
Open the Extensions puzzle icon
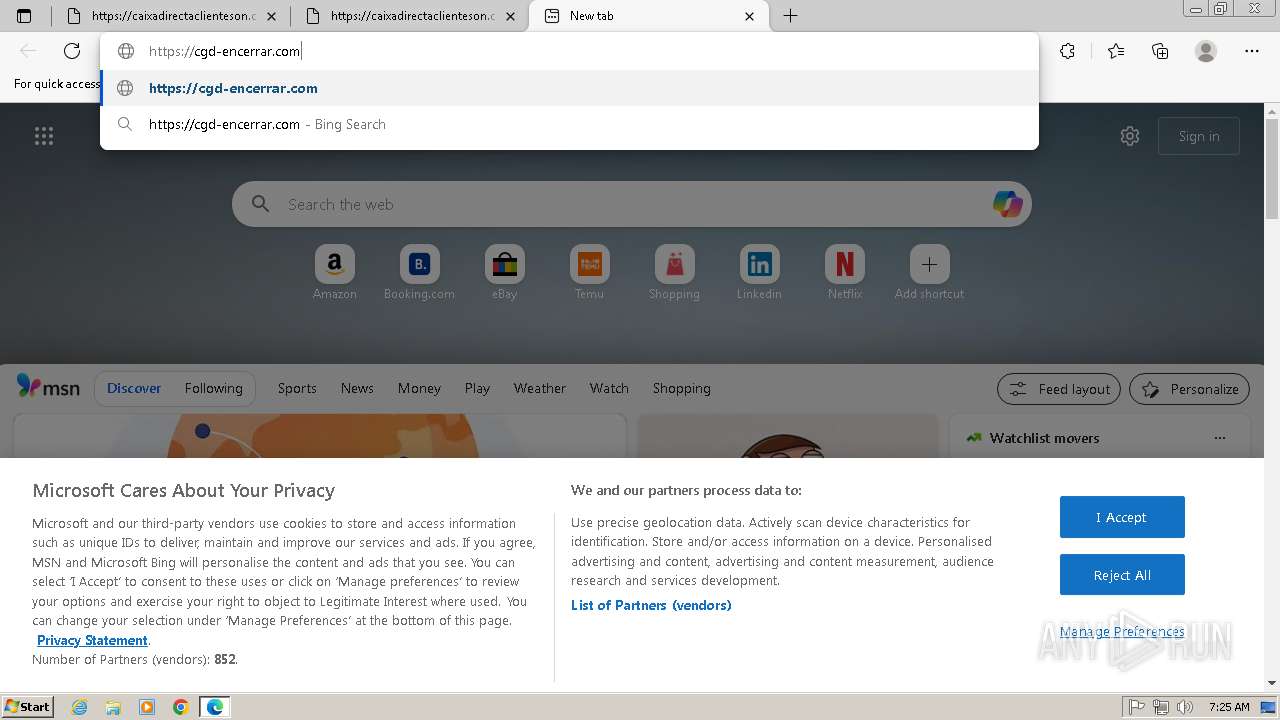pyautogui.click(x=1068, y=51)
